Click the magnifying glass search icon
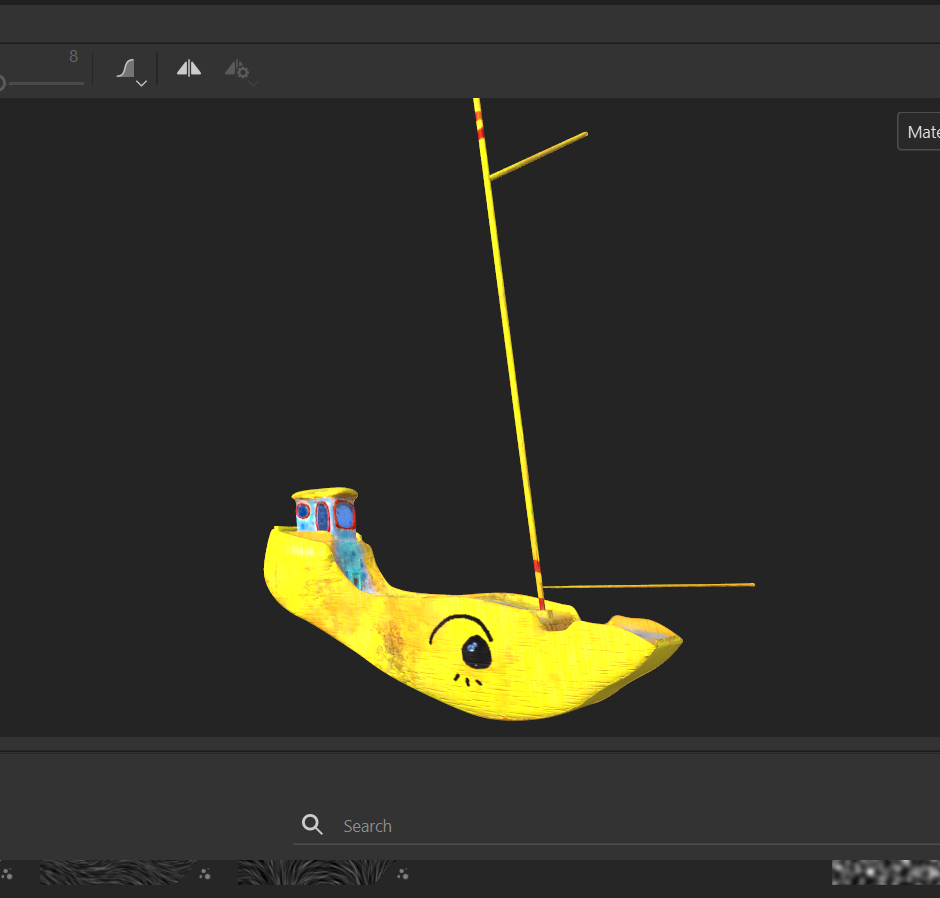 tap(312, 825)
